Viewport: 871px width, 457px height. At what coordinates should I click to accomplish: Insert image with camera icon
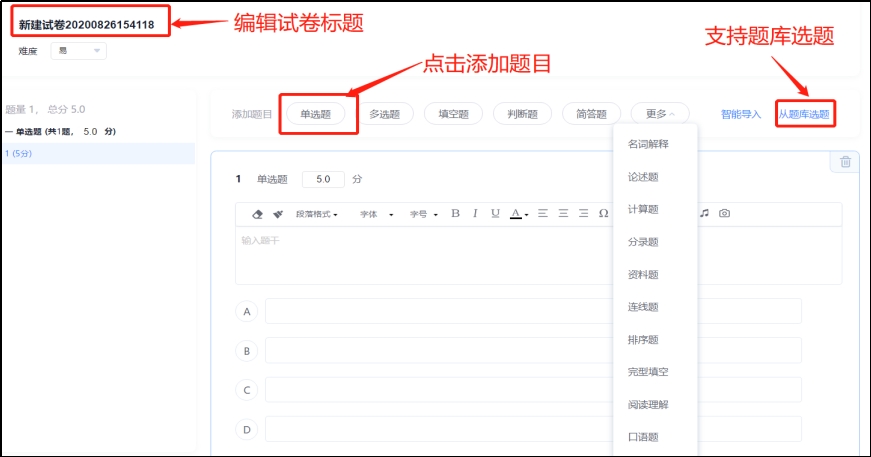pyautogui.click(x=724, y=213)
